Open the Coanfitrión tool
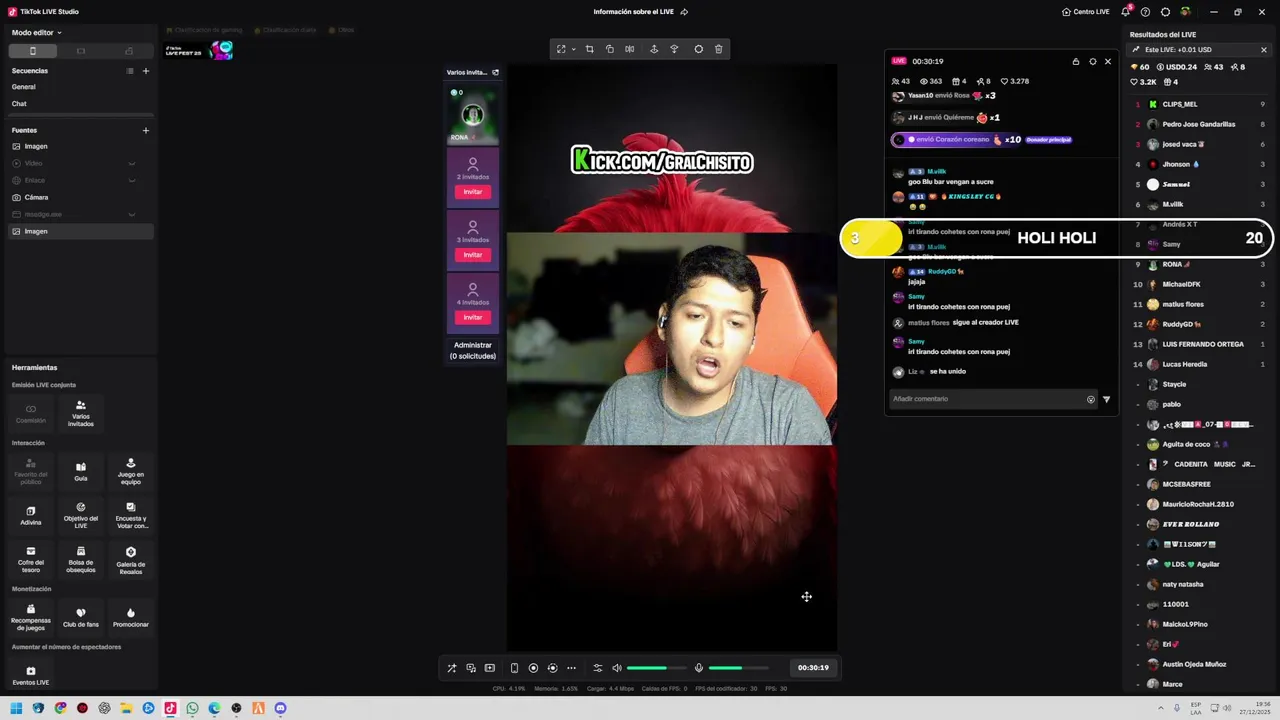 tap(31, 413)
